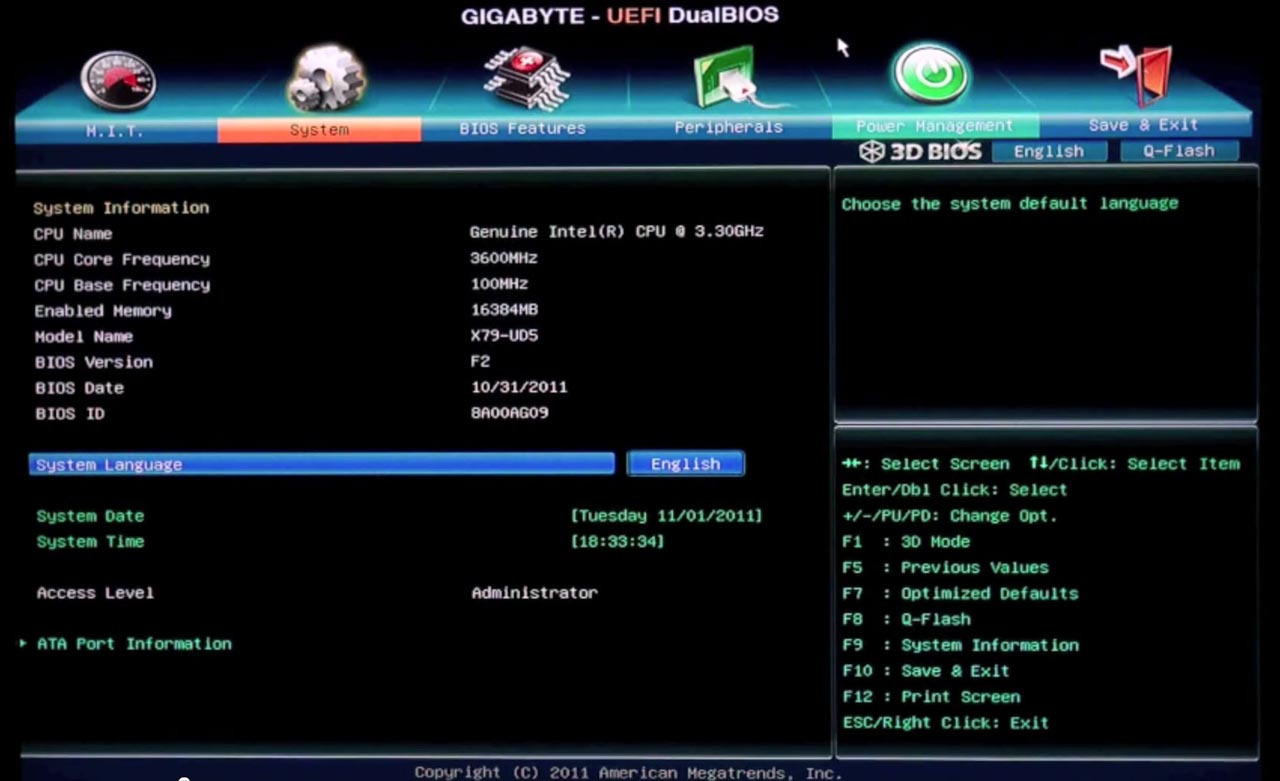Switch to the M.I.T. tab

[118, 130]
